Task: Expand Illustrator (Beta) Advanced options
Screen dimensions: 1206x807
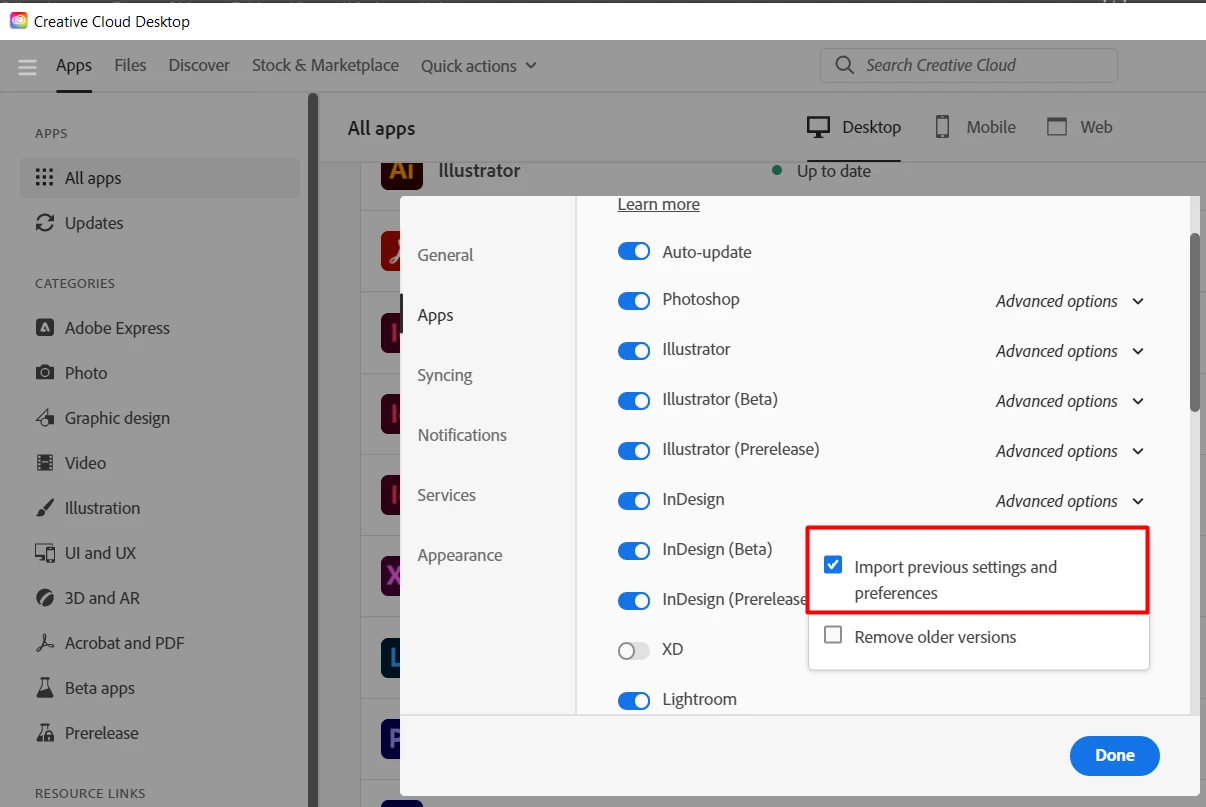Action: tap(1070, 401)
